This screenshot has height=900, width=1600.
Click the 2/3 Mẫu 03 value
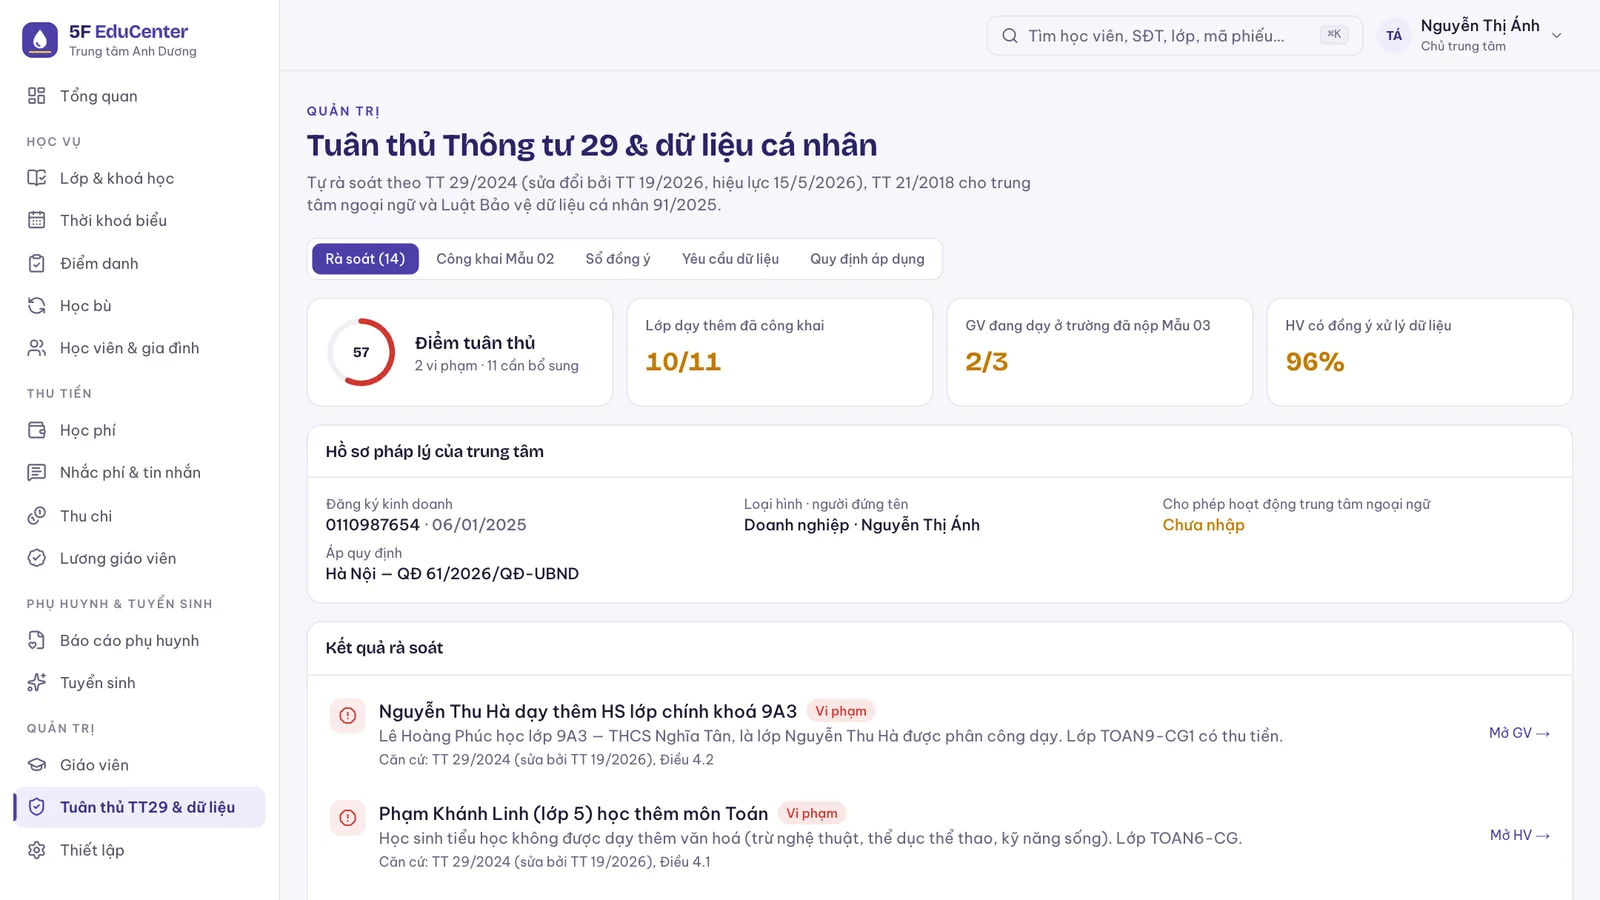[x=986, y=362]
